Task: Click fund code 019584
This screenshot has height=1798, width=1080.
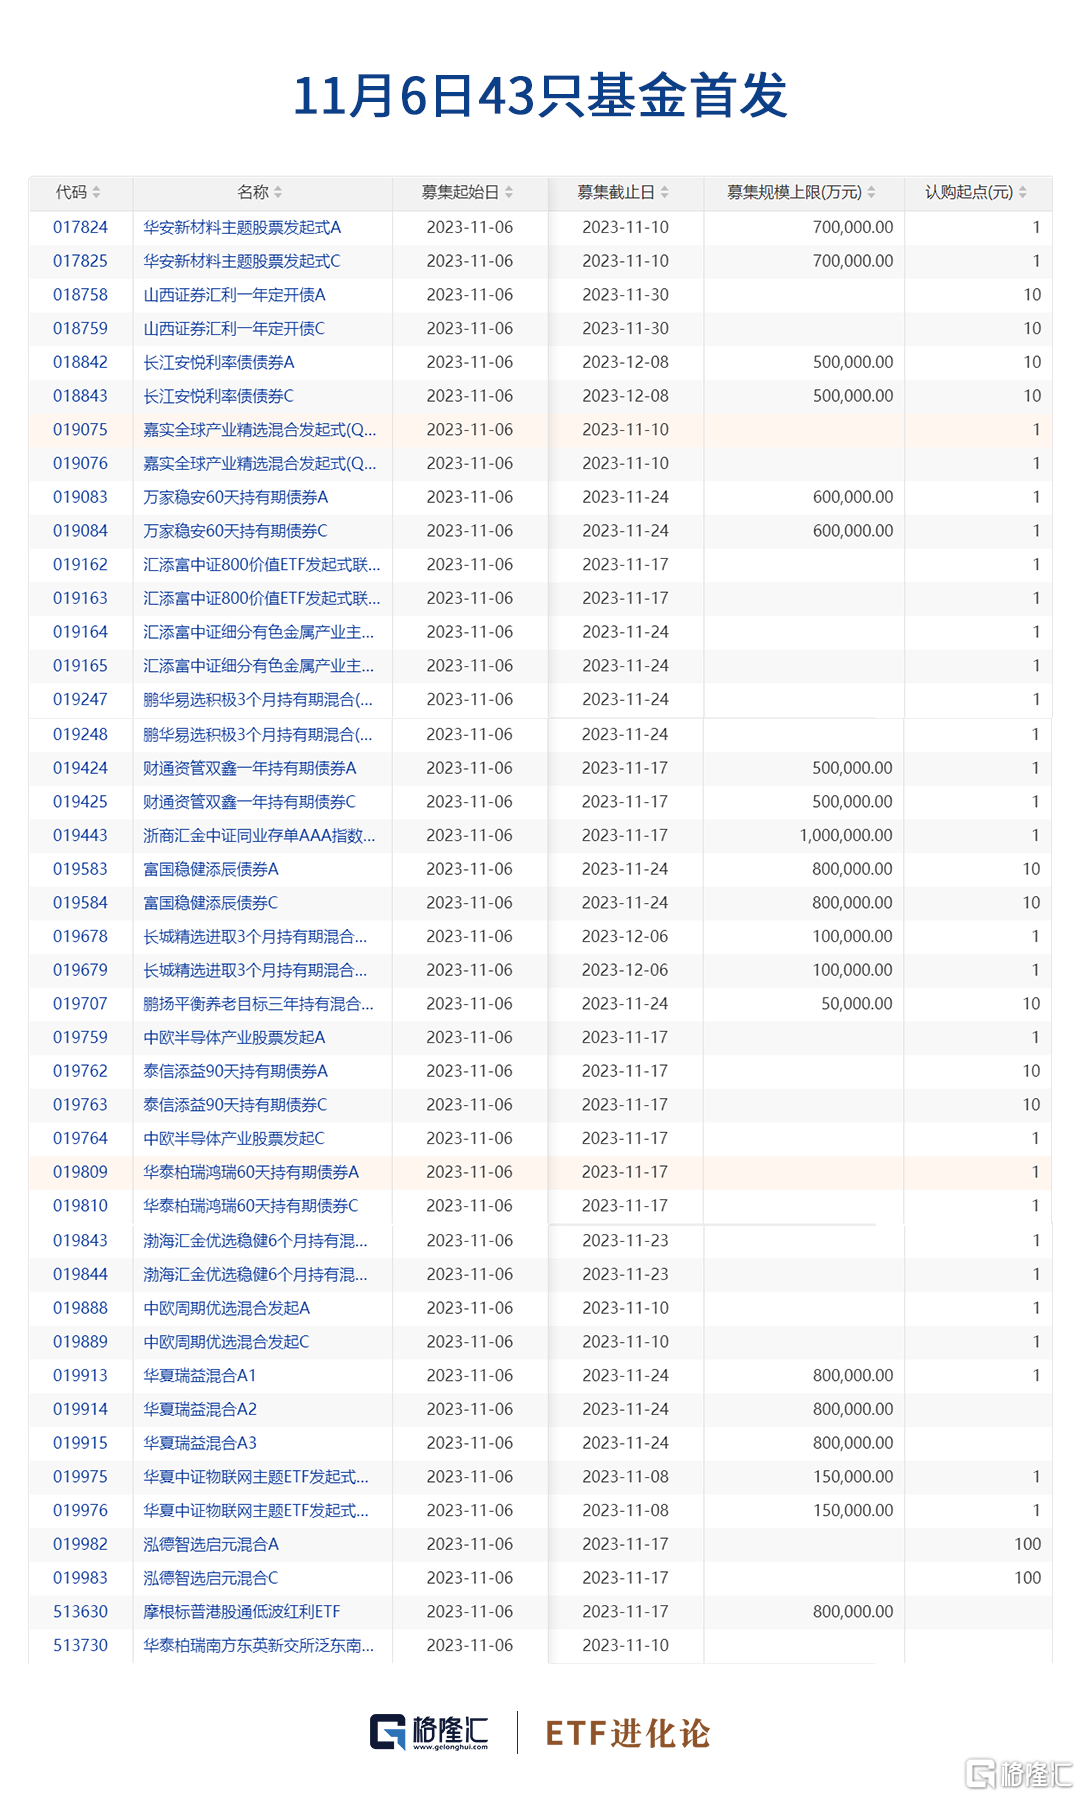Action: (80, 903)
